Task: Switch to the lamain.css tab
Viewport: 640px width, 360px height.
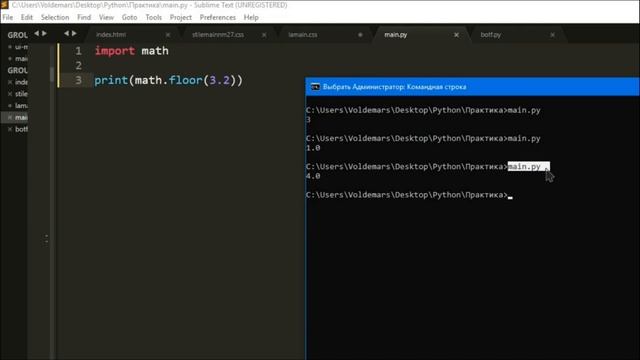Action: [302, 35]
